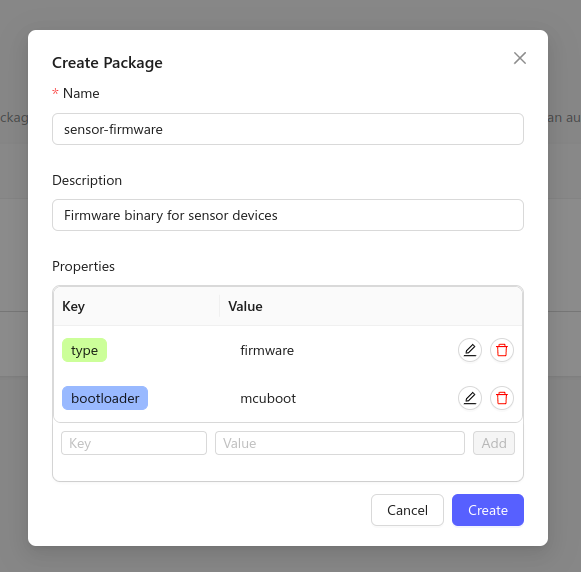Screen dimensions: 581x572
Task: Edit the type property row
Action: point(470,350)
